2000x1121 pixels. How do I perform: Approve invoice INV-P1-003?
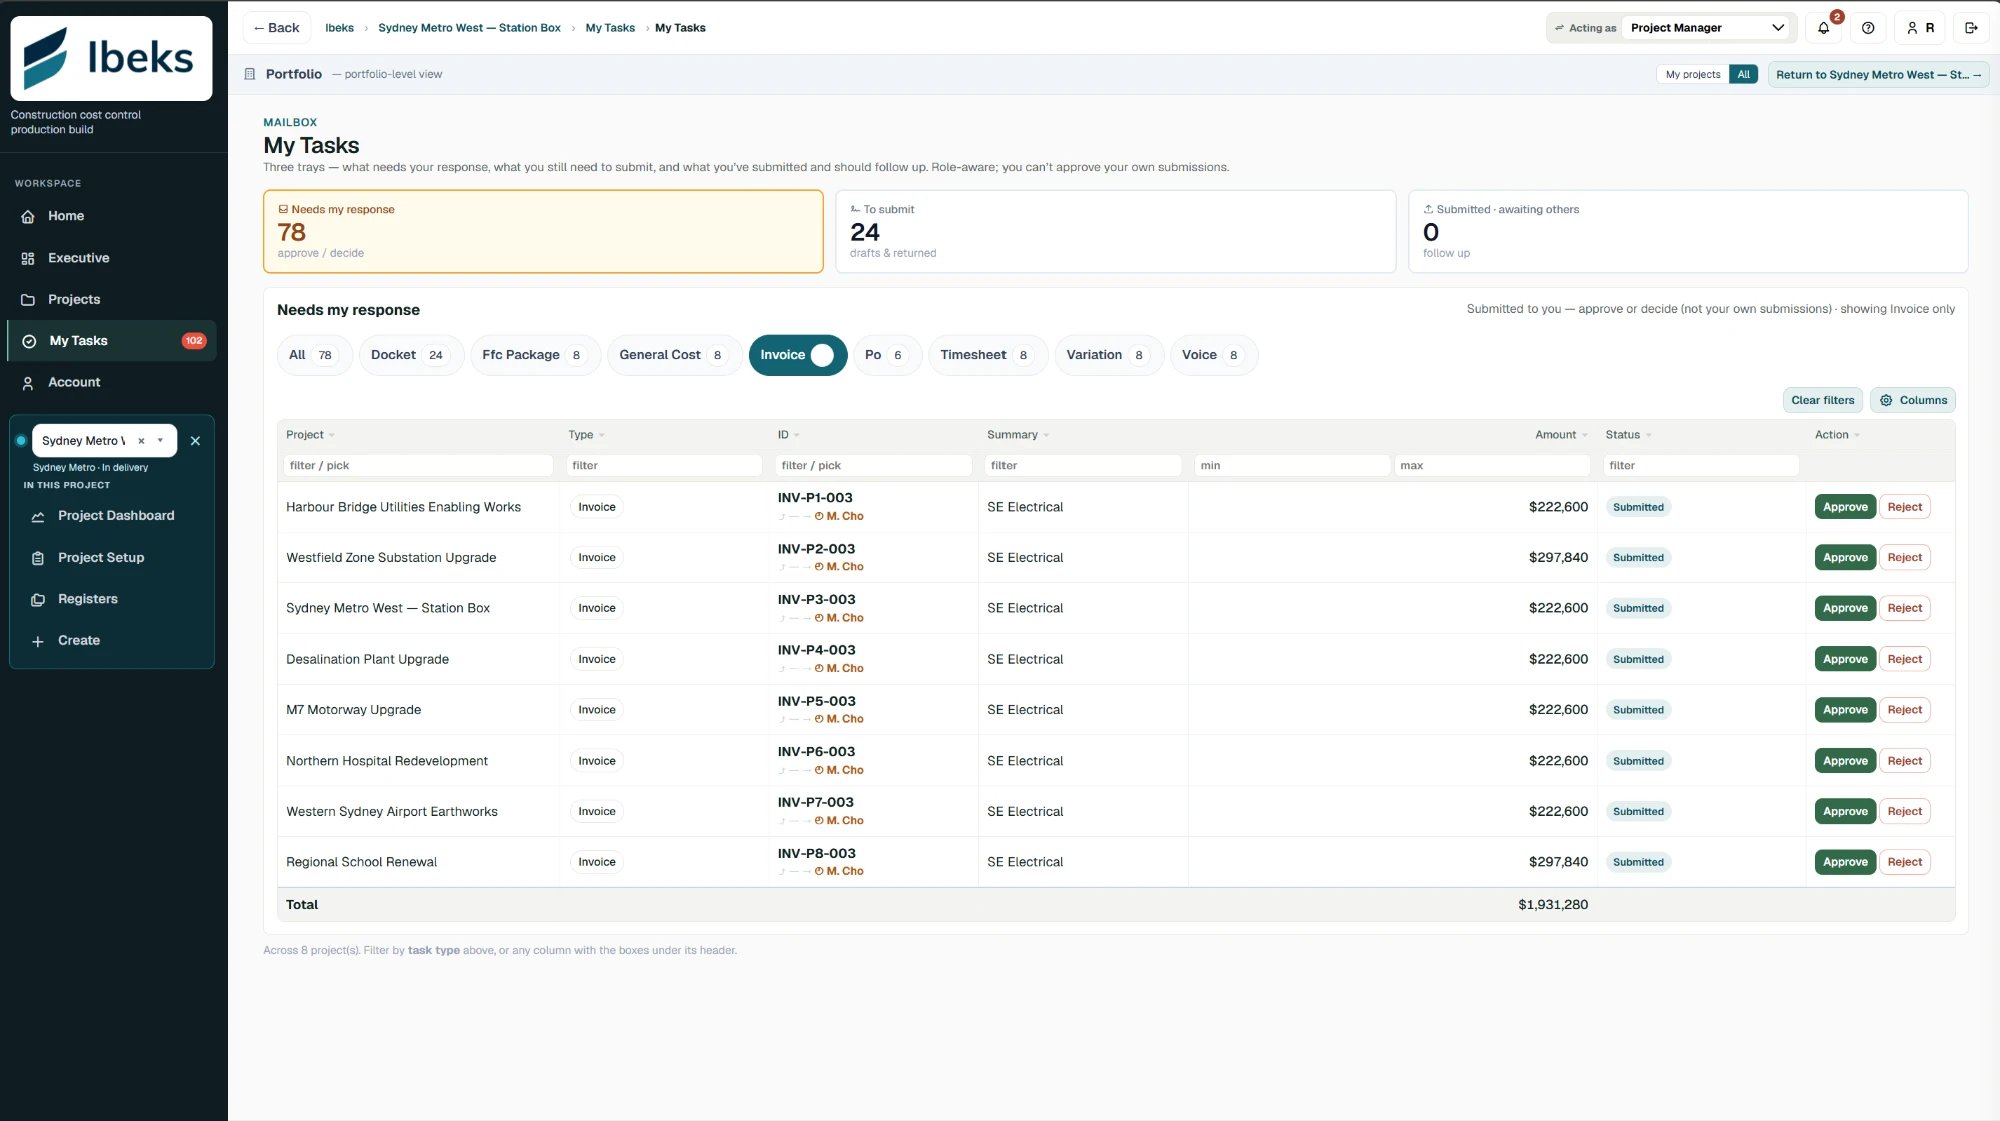(x=1844, y=507)
